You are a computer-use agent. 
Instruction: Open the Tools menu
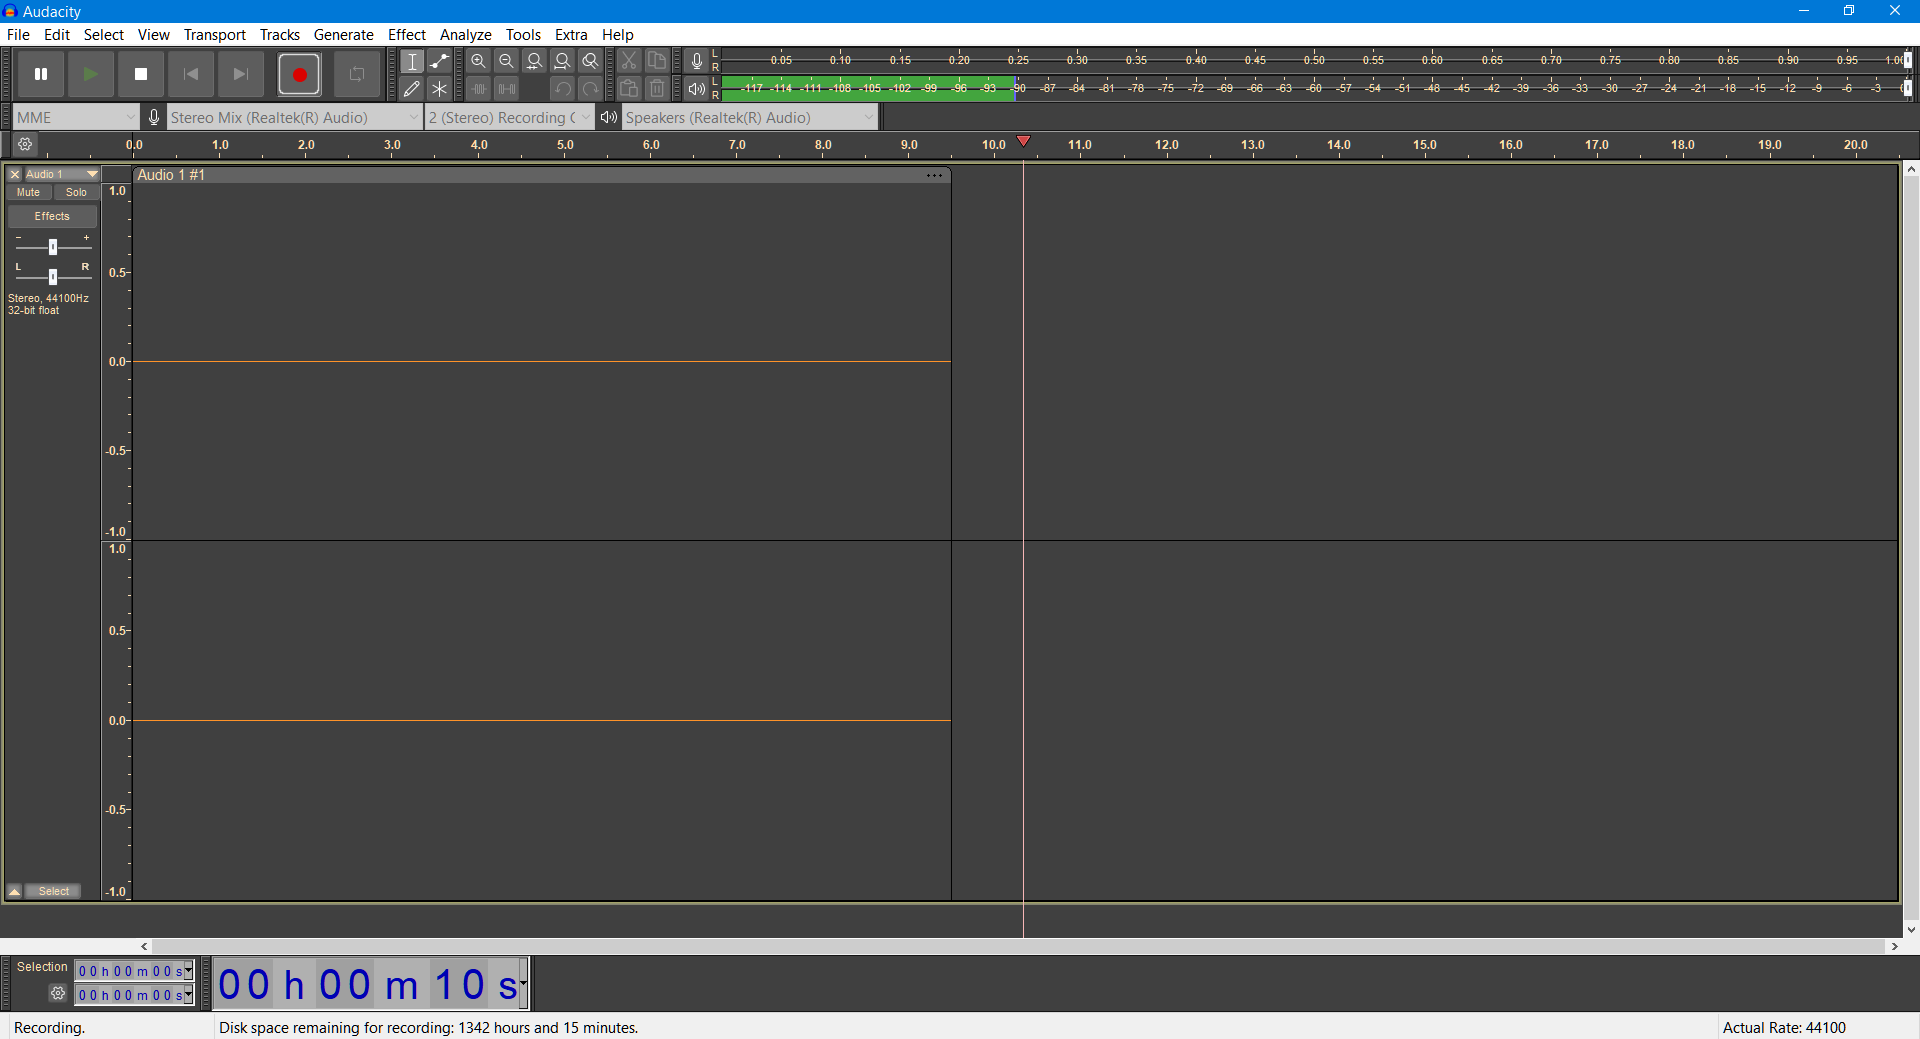(x=523, y=34)
